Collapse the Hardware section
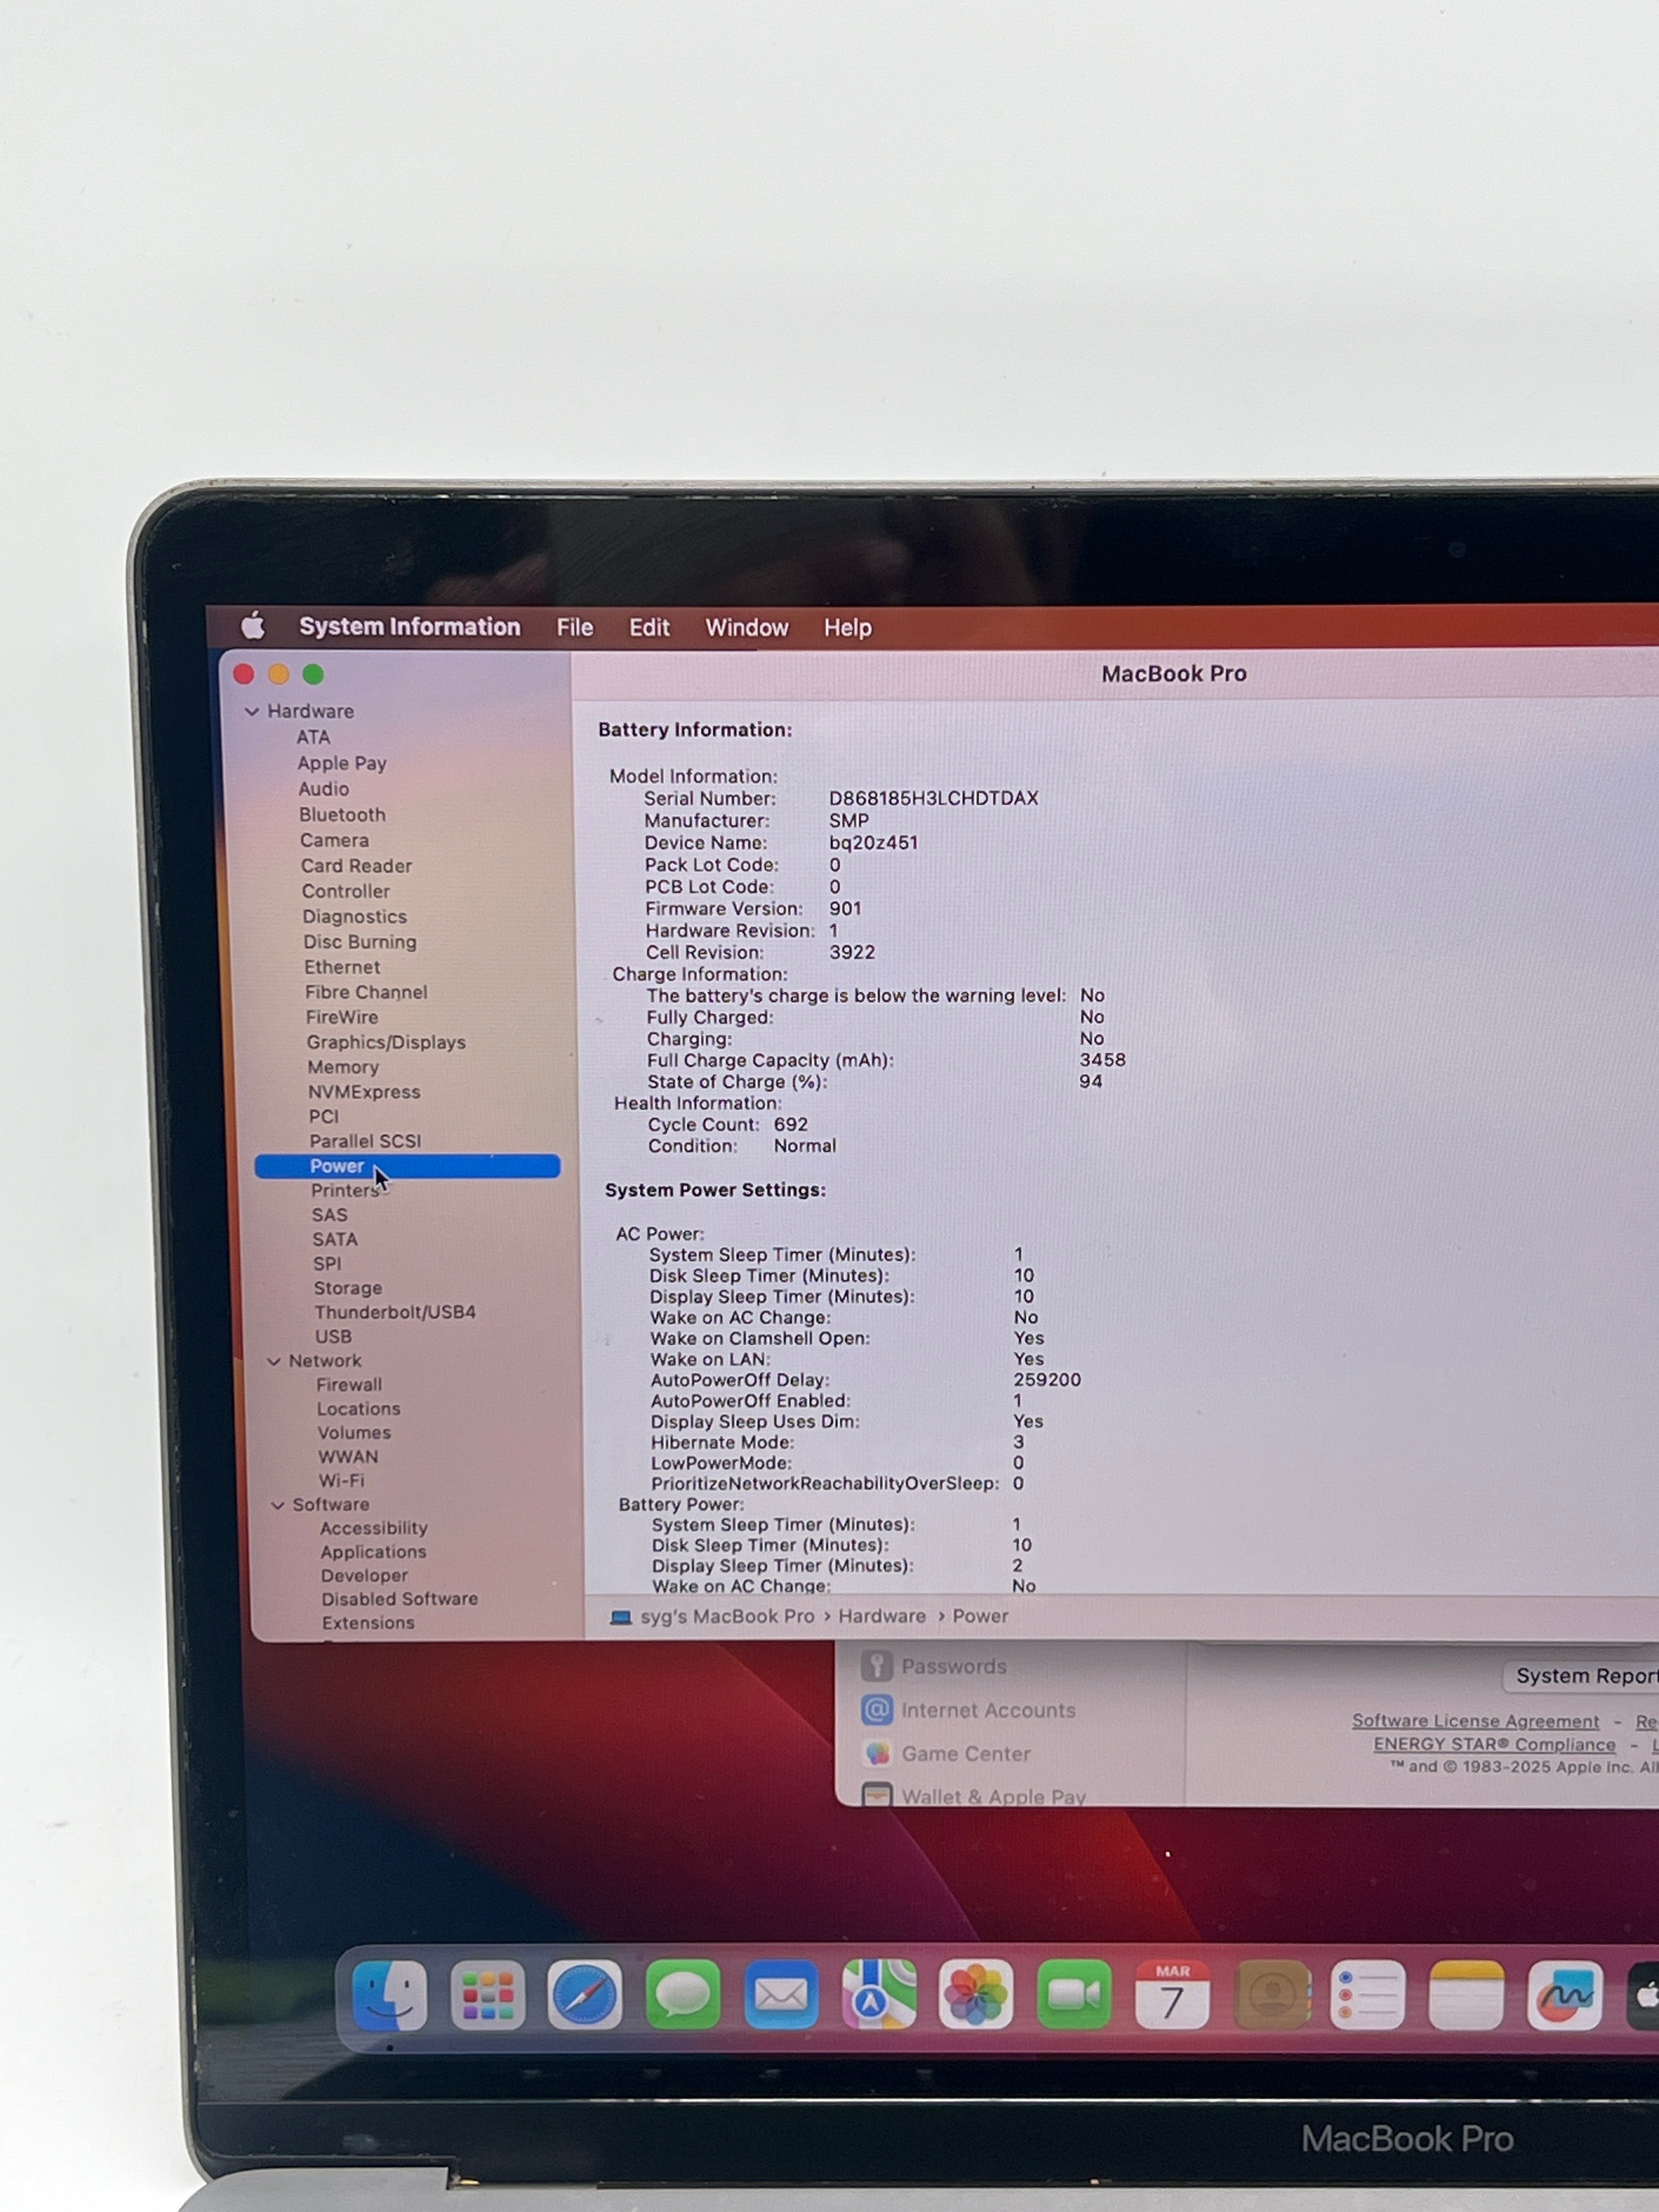 click(252, 711)
